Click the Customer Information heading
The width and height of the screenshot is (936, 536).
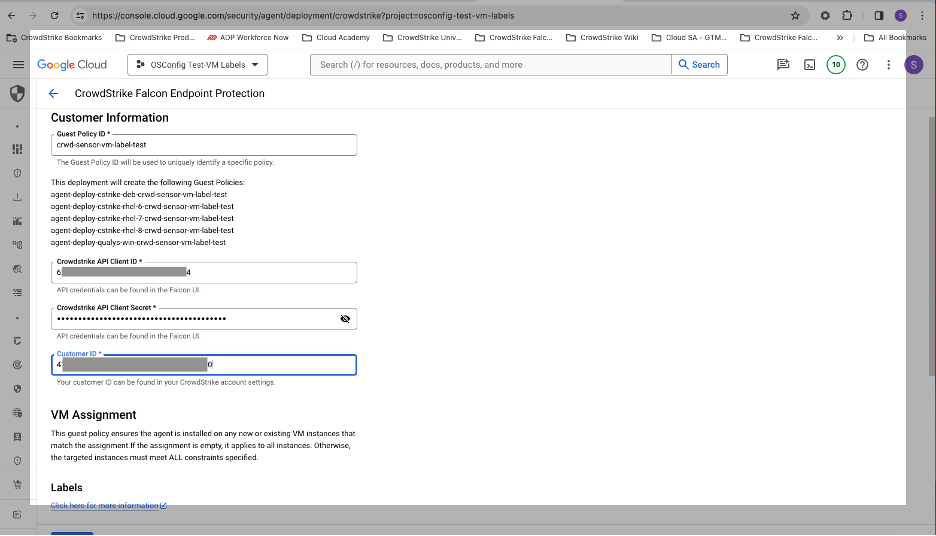[110, 118]
